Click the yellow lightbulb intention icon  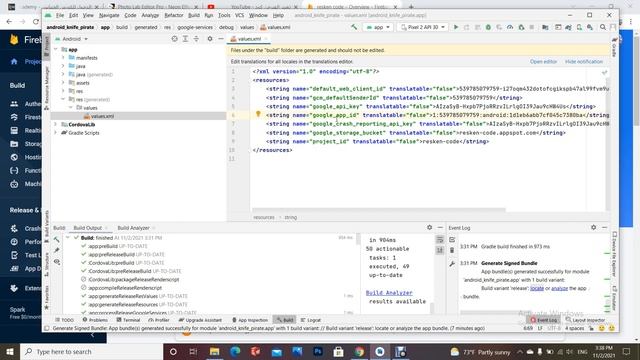pos(258,114)
